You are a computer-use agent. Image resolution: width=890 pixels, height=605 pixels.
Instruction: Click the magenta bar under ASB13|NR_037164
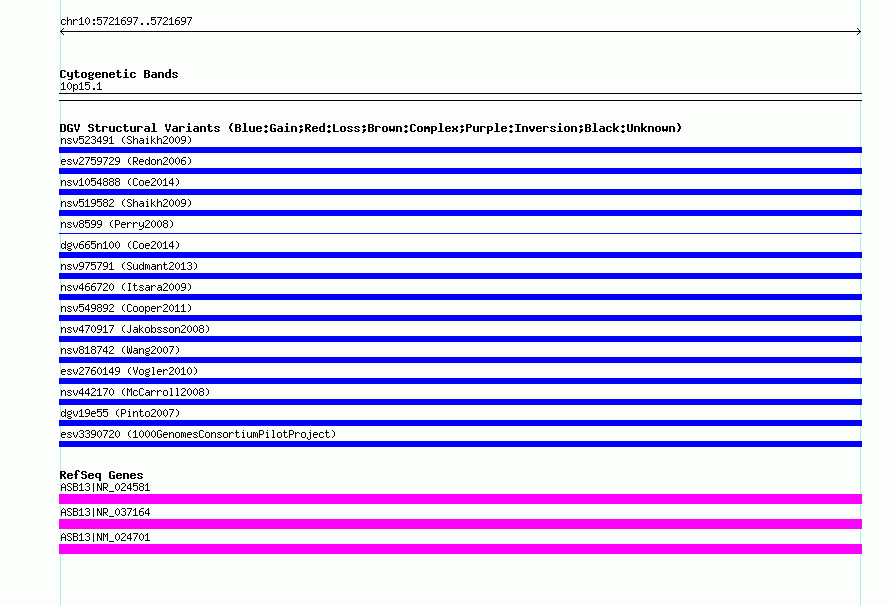pyautogui.click(x=460, y=524)
